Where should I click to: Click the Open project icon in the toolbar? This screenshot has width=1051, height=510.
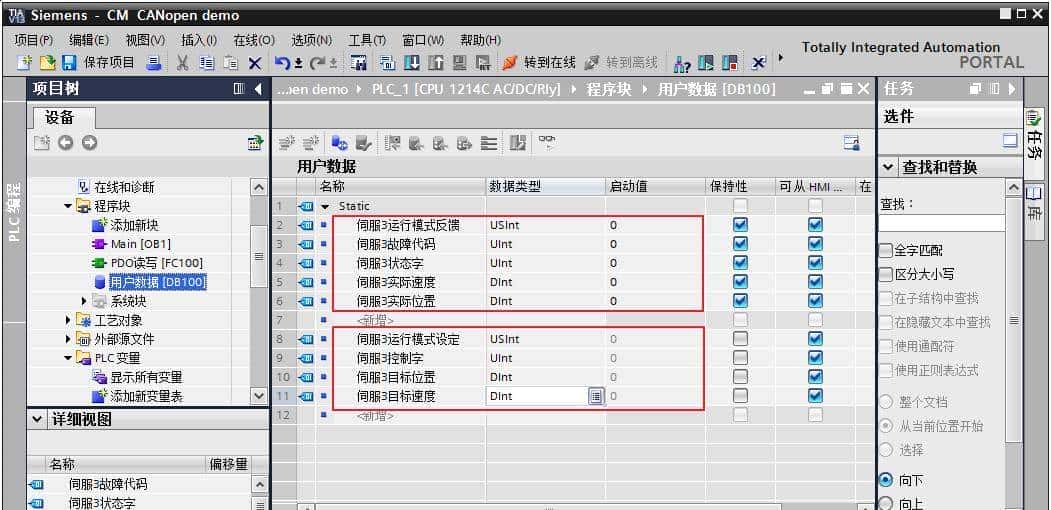click(x=47, y=63)
